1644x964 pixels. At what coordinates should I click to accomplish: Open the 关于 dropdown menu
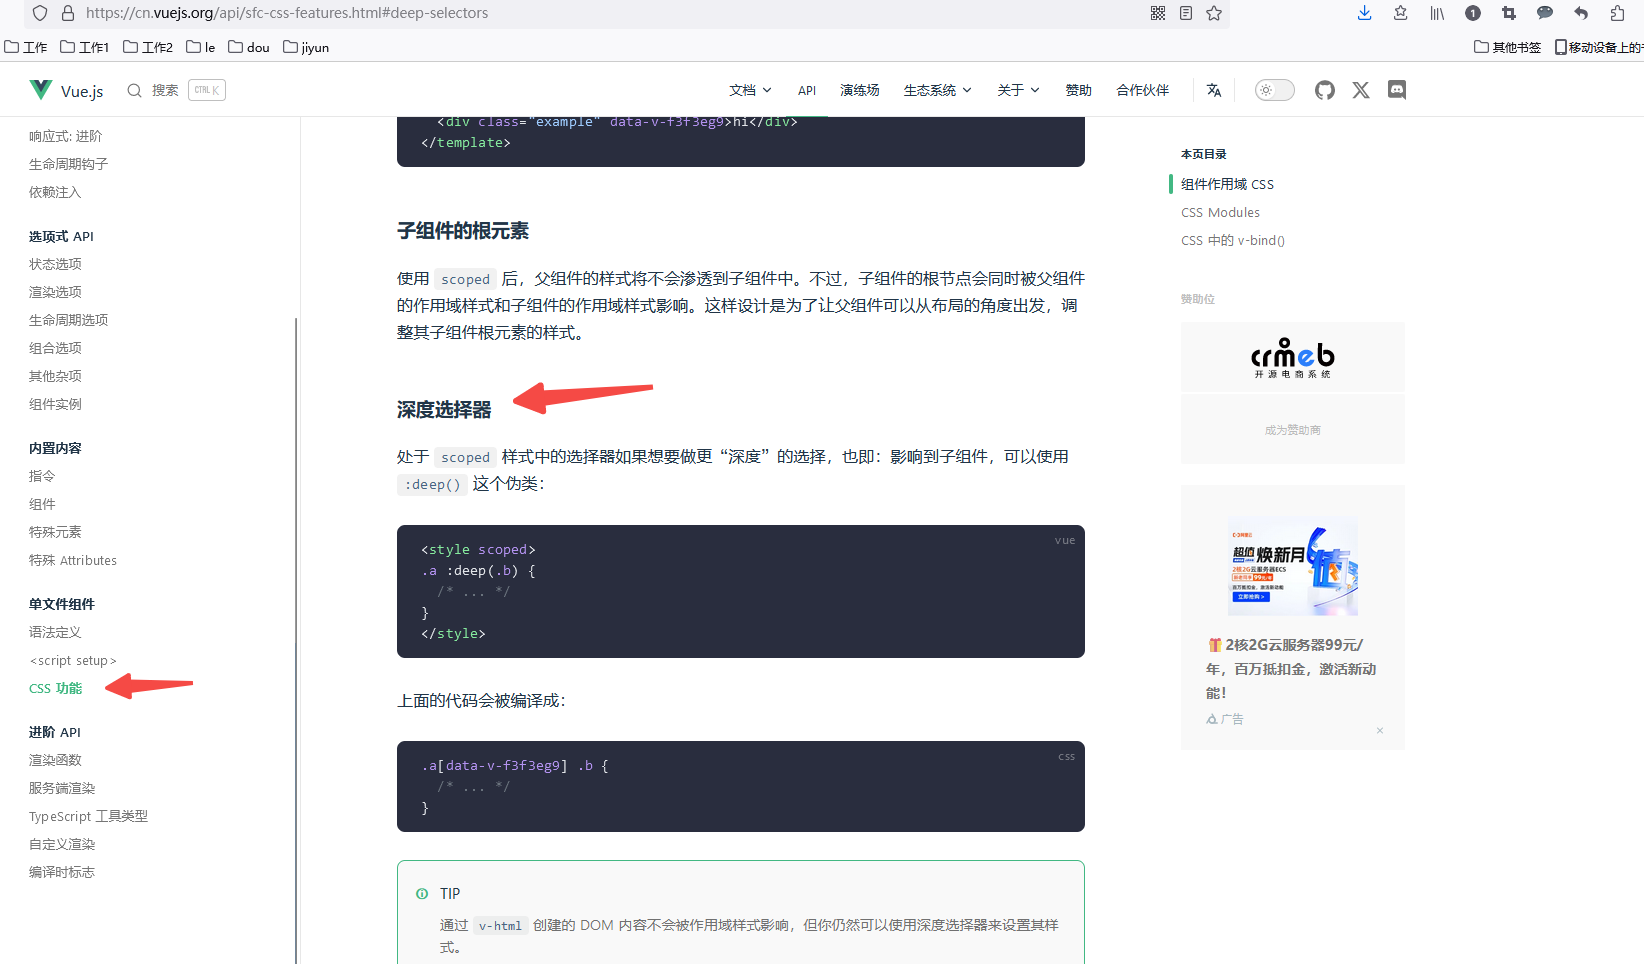[x=1018, y=90]
